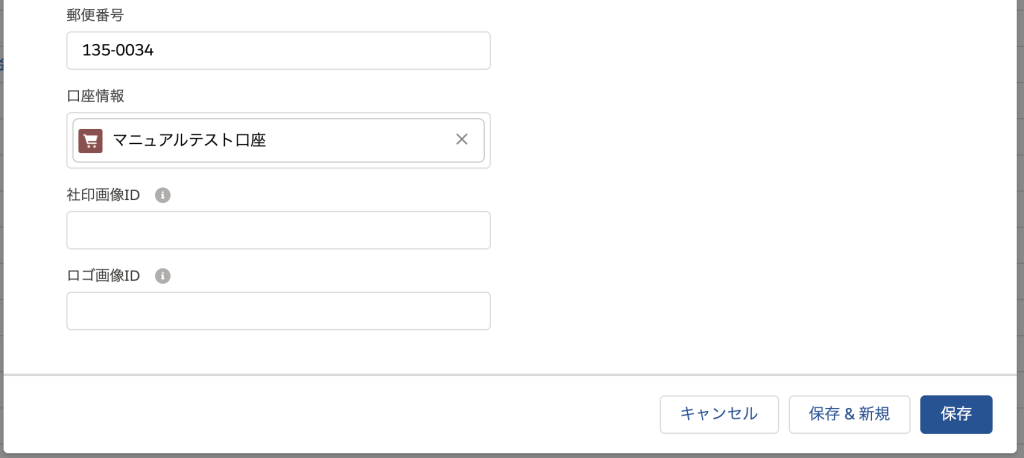
Task: Show info tooltip for 社印画像ID
Action: pyautogui.click(x=163, y=195)
